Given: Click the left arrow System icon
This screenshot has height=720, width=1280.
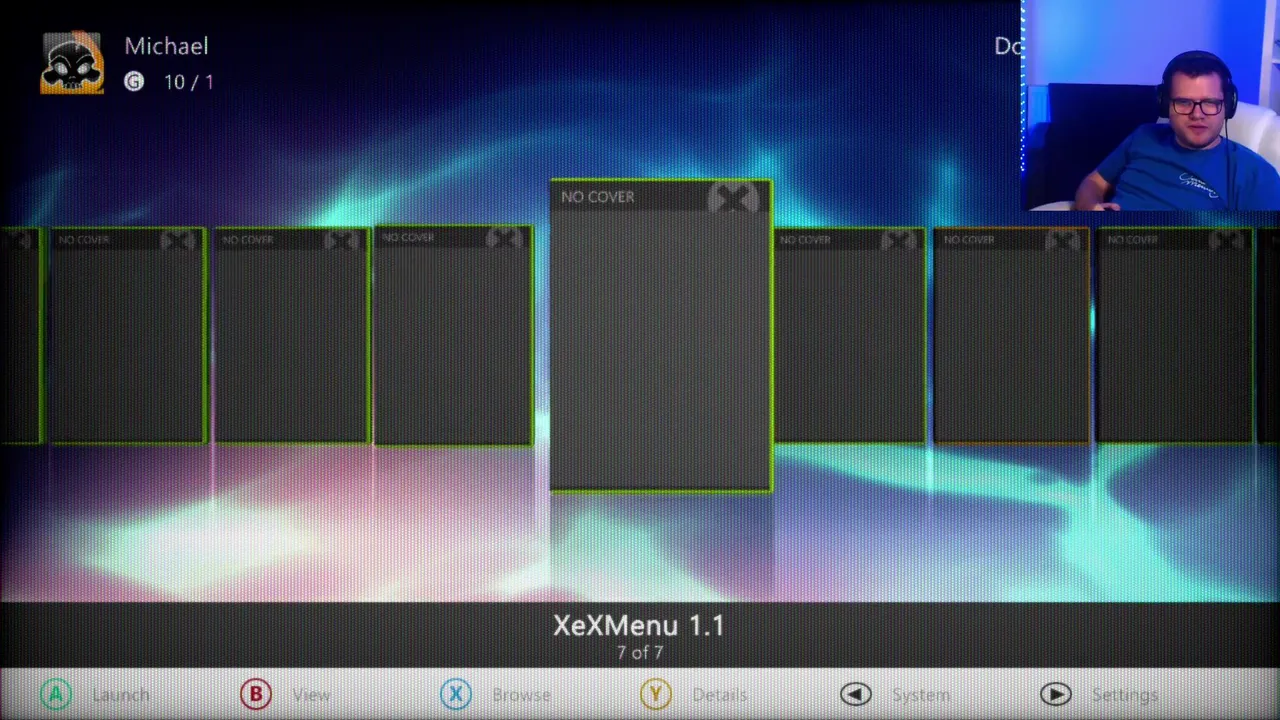Looking at the screenshot, I should pyautogui.click(x=856, y=694).
